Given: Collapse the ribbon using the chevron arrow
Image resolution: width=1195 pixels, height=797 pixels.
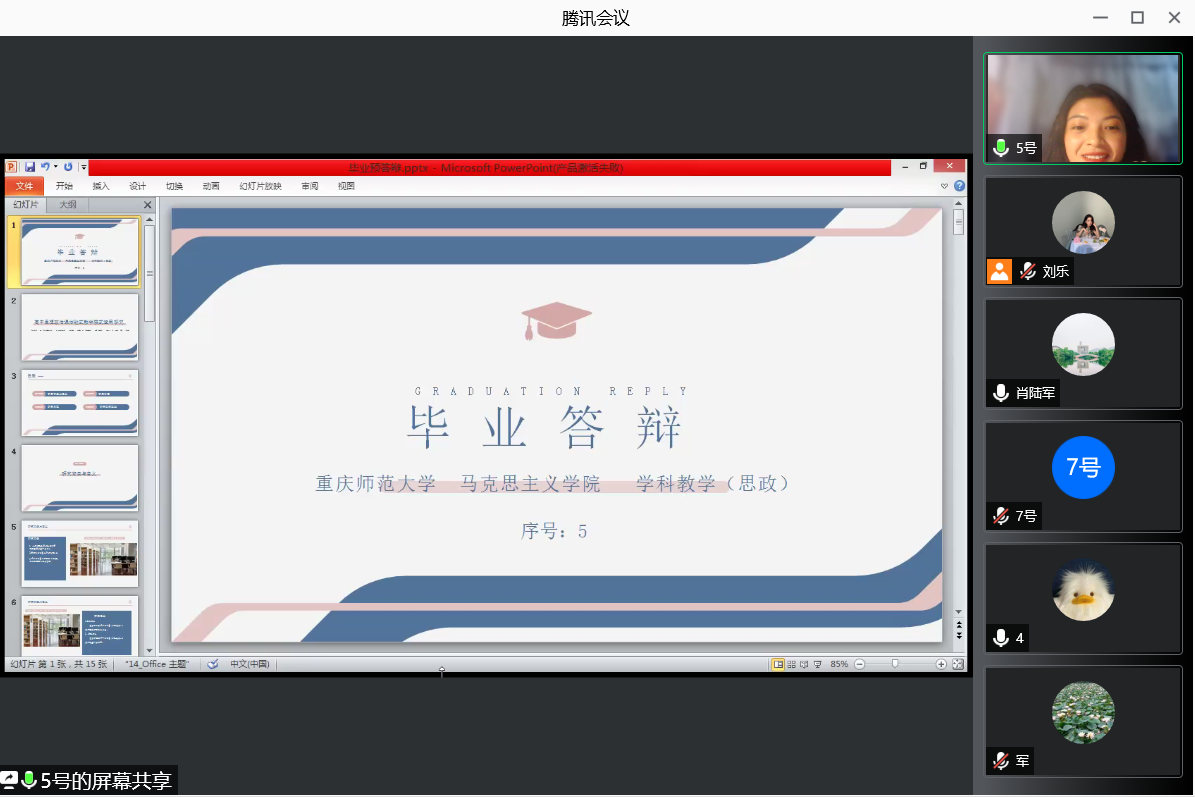Looking at the screenshot, I should click(944, 186).
